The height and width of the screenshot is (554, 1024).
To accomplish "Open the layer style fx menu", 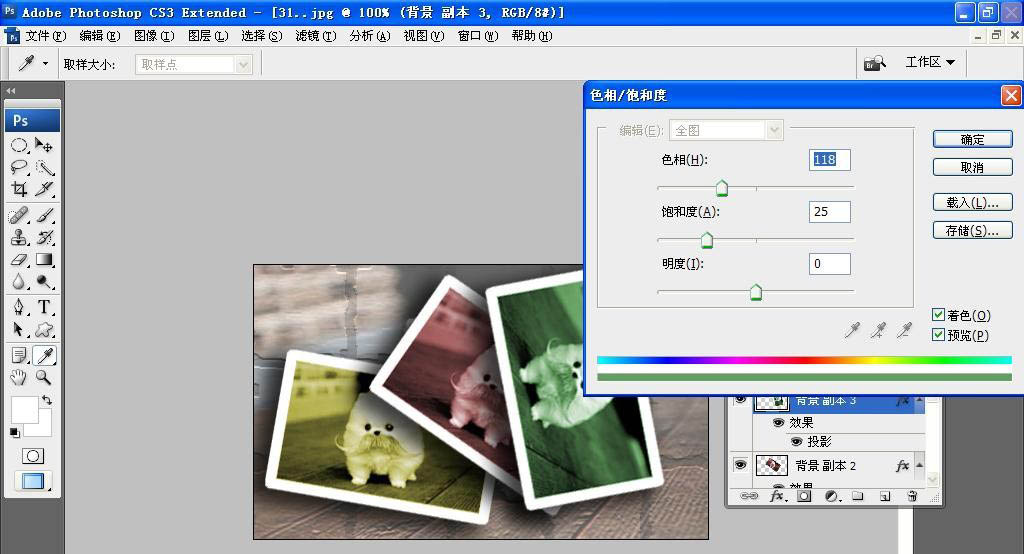I will (776, 496).
